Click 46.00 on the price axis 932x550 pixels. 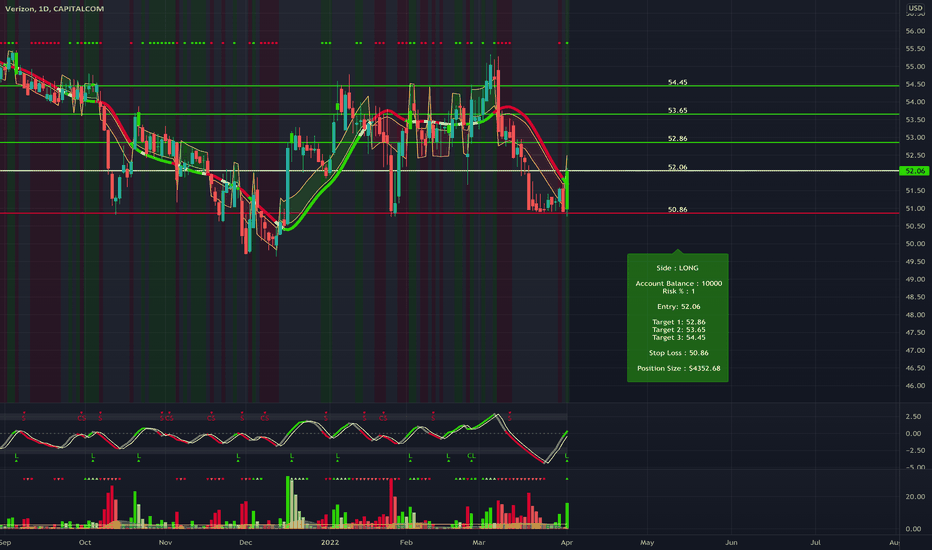coord(915,385)
